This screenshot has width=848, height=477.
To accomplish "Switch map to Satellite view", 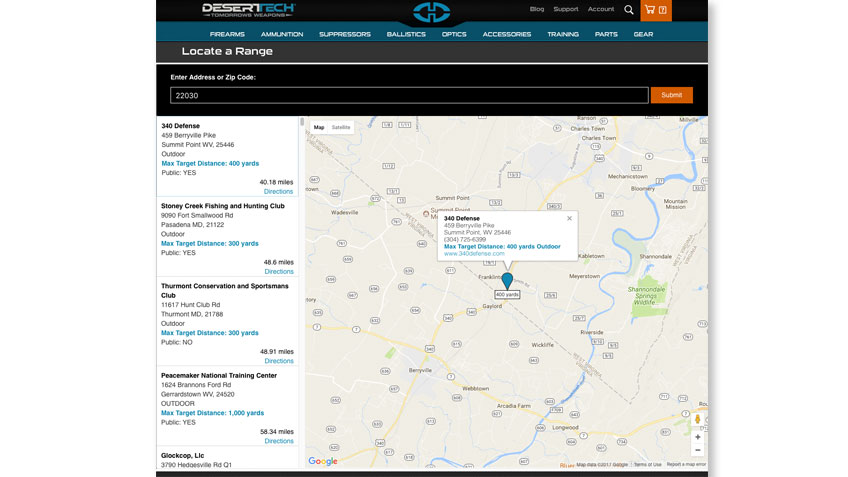I will 341,127.
